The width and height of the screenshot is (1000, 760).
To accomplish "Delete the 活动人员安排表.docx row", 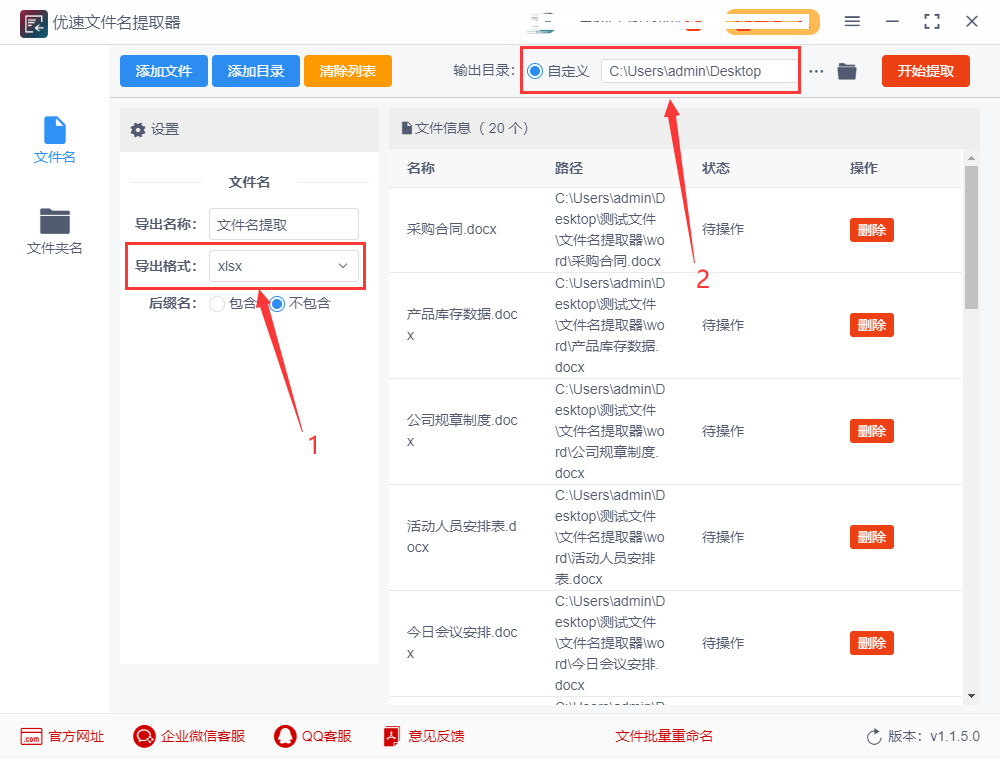I will pyautogui.click(x=871, y=537).
